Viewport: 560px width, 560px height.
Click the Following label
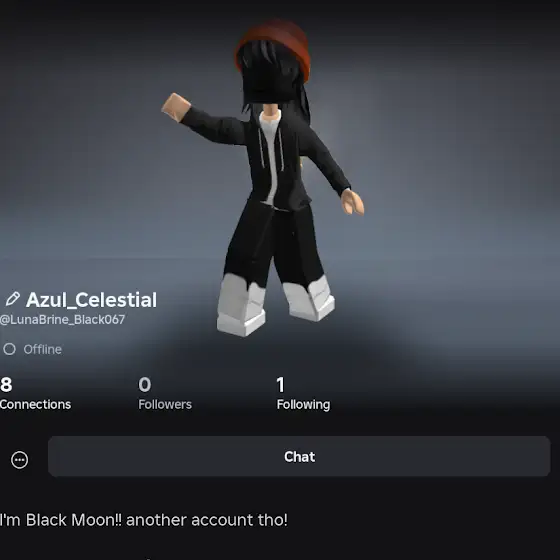tap(303, 405)
